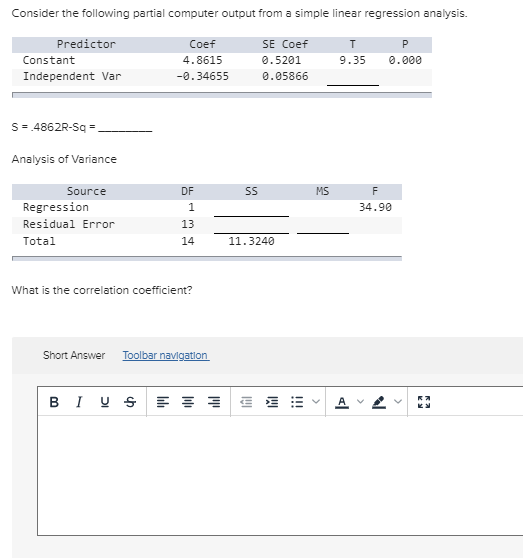The image size is (523, 558).
Task: Increase indent in the editor
Action: point(272,402)
